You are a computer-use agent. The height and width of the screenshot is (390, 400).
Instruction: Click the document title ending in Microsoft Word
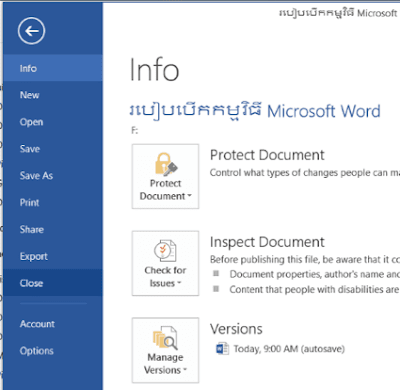point(255,111)
